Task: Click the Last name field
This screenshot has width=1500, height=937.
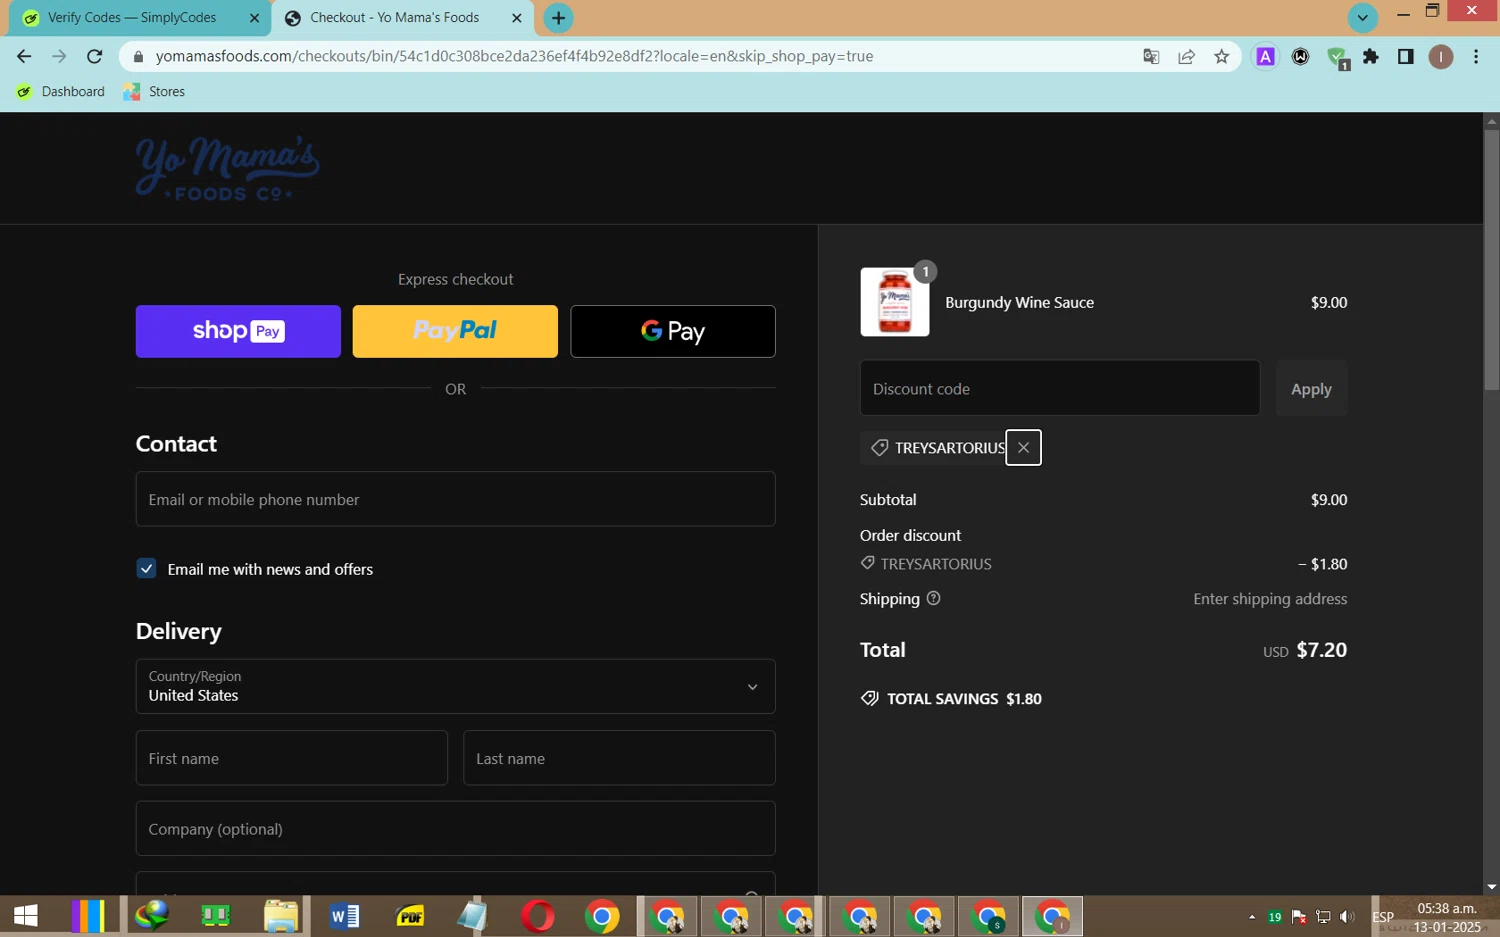Action: click(x=619, y=758)
